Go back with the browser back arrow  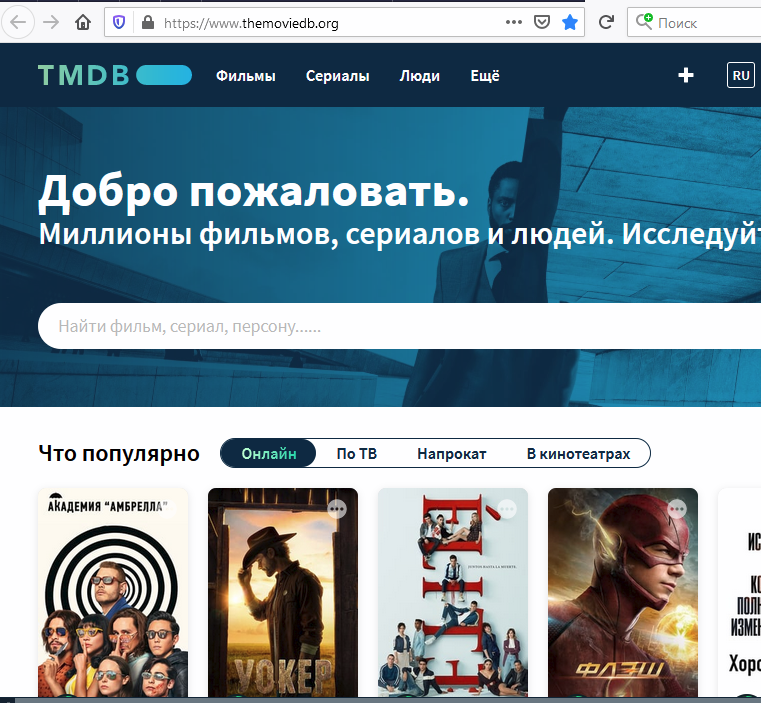pos(18,22)
